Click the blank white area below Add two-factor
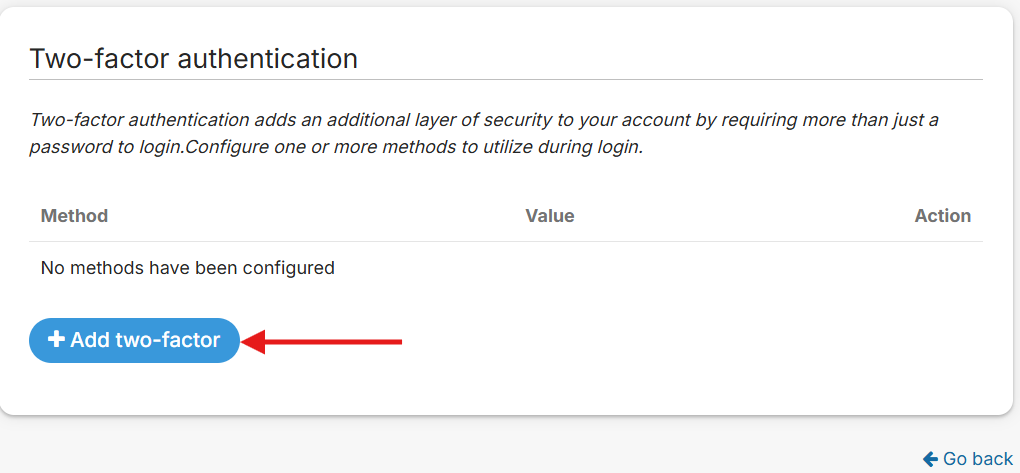Viewport: 1020px width, 473px height. tap(500, 390)
